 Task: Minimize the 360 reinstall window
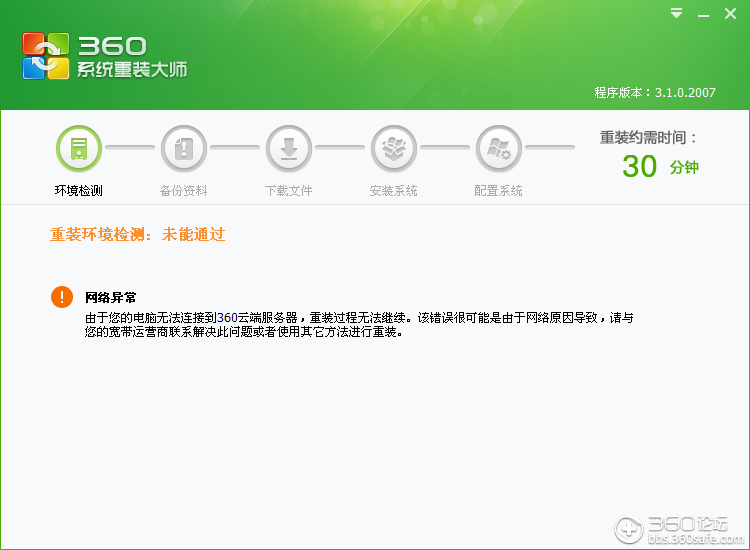[703, 14]
